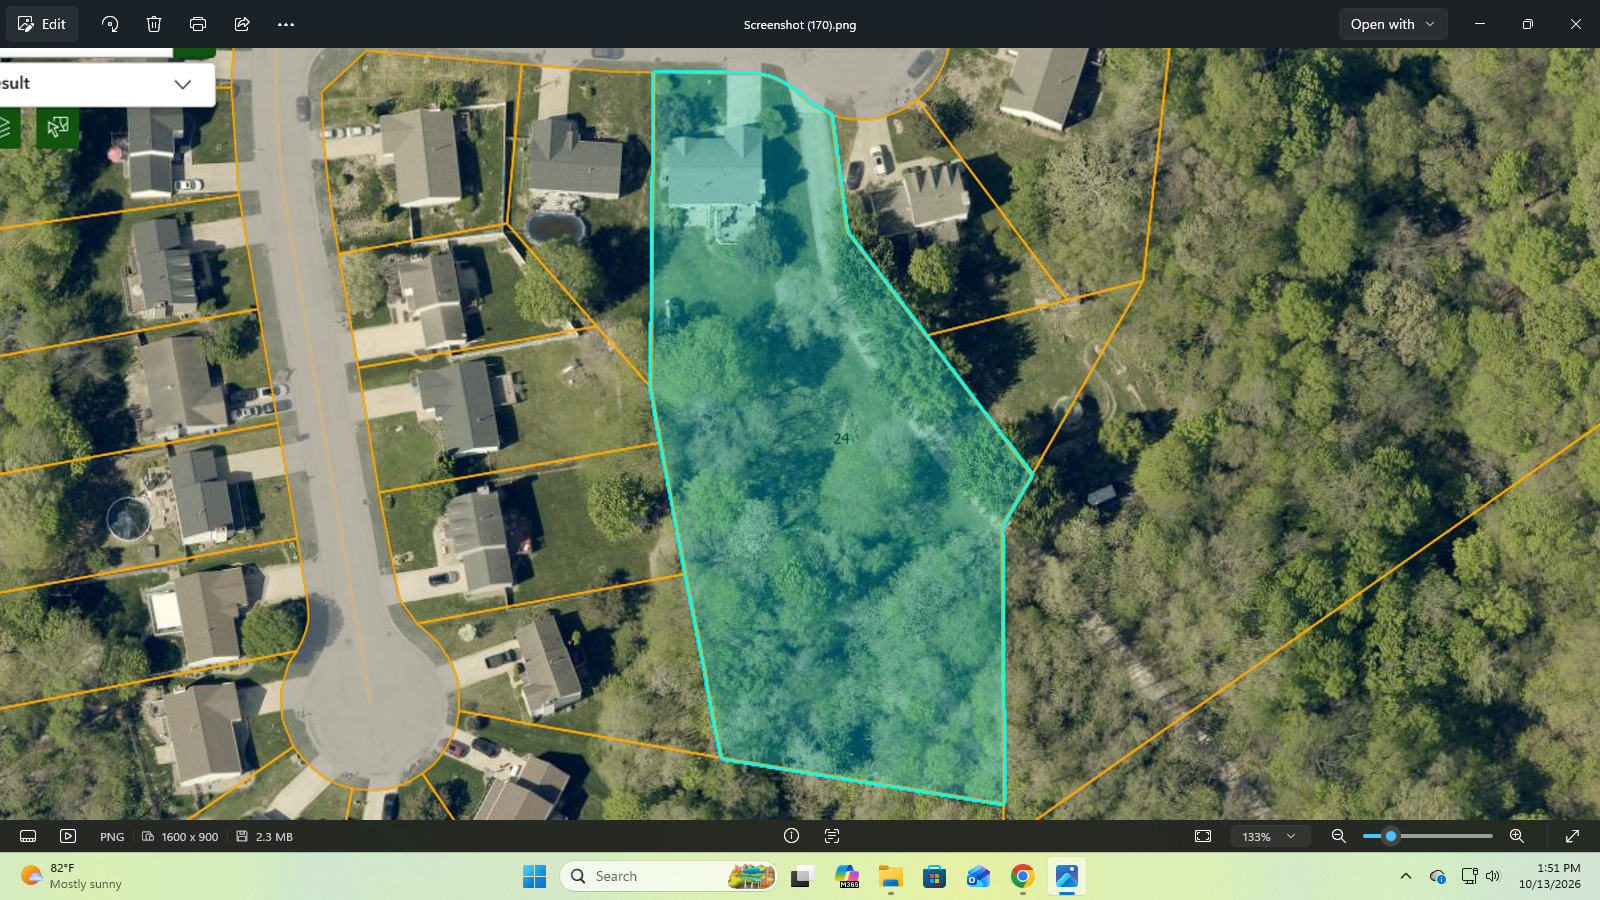The width and height of the screenshot is (1600, 900).
Task: Delete the photo using trash icon
Action: pos(154,24)
